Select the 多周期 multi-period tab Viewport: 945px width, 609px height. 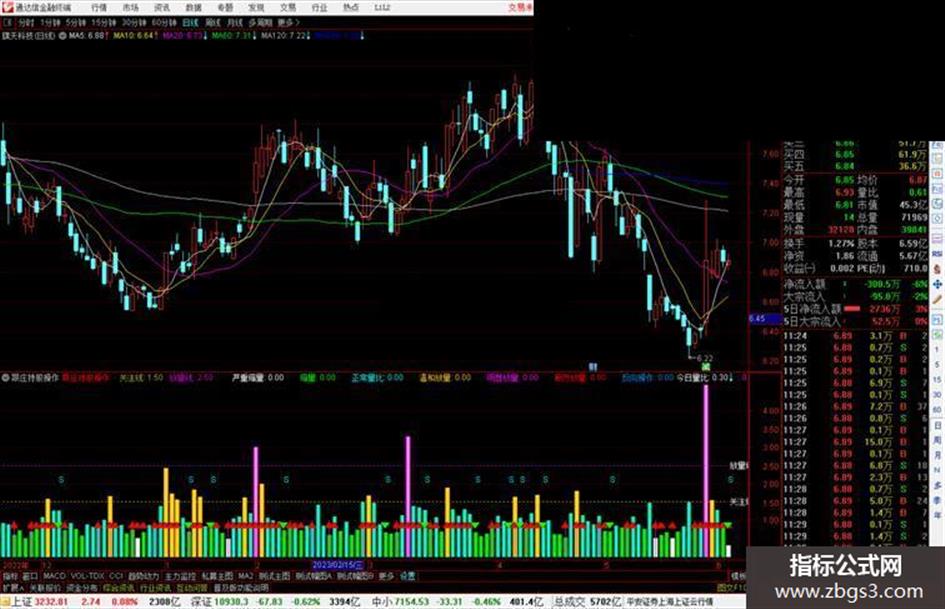260,22
